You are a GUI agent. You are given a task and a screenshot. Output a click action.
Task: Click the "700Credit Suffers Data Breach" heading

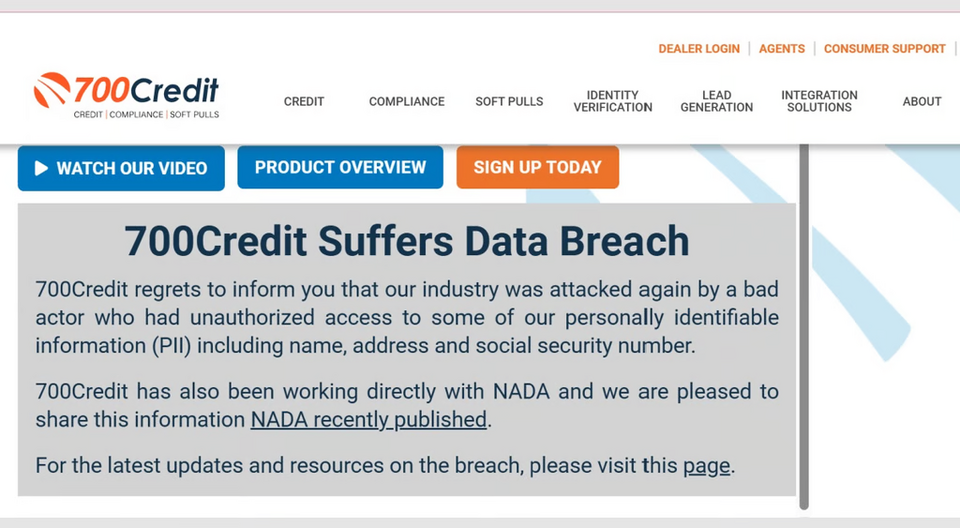[x=407, y=241]
